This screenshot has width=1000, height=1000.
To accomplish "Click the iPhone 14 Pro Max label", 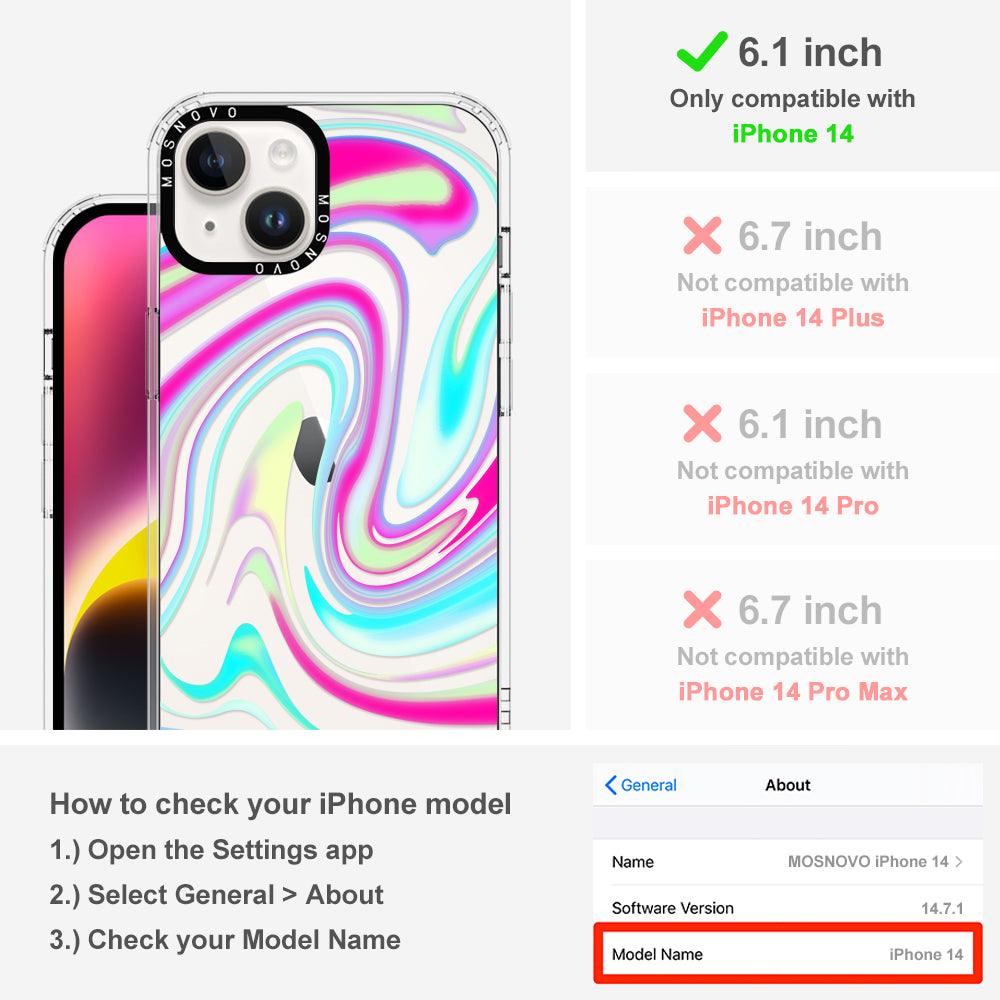I will [793, 692].
